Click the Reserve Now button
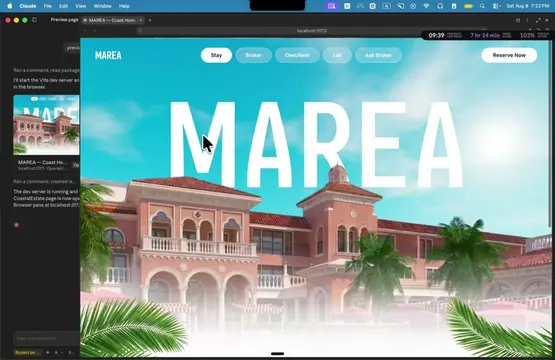This screenshot has width=555, height=360. pos(509,55)
